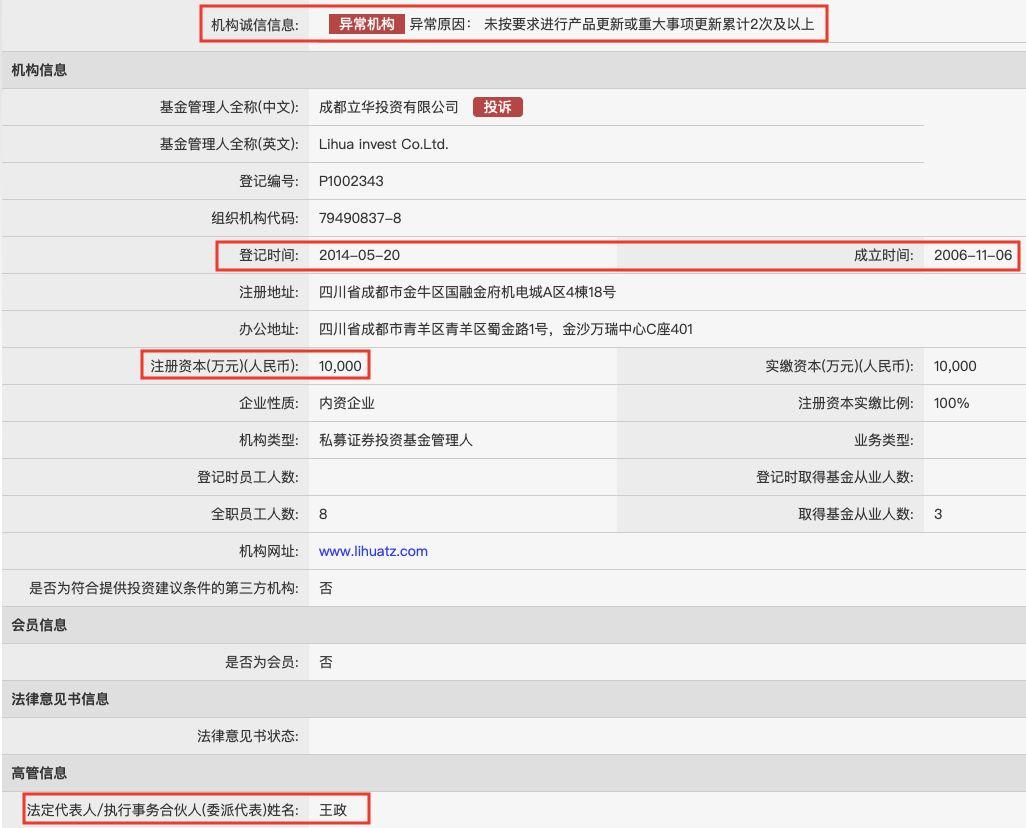Viewport: 1026px width, 828px height.
Task: Click the 业务类型 label
Action: 884,440
